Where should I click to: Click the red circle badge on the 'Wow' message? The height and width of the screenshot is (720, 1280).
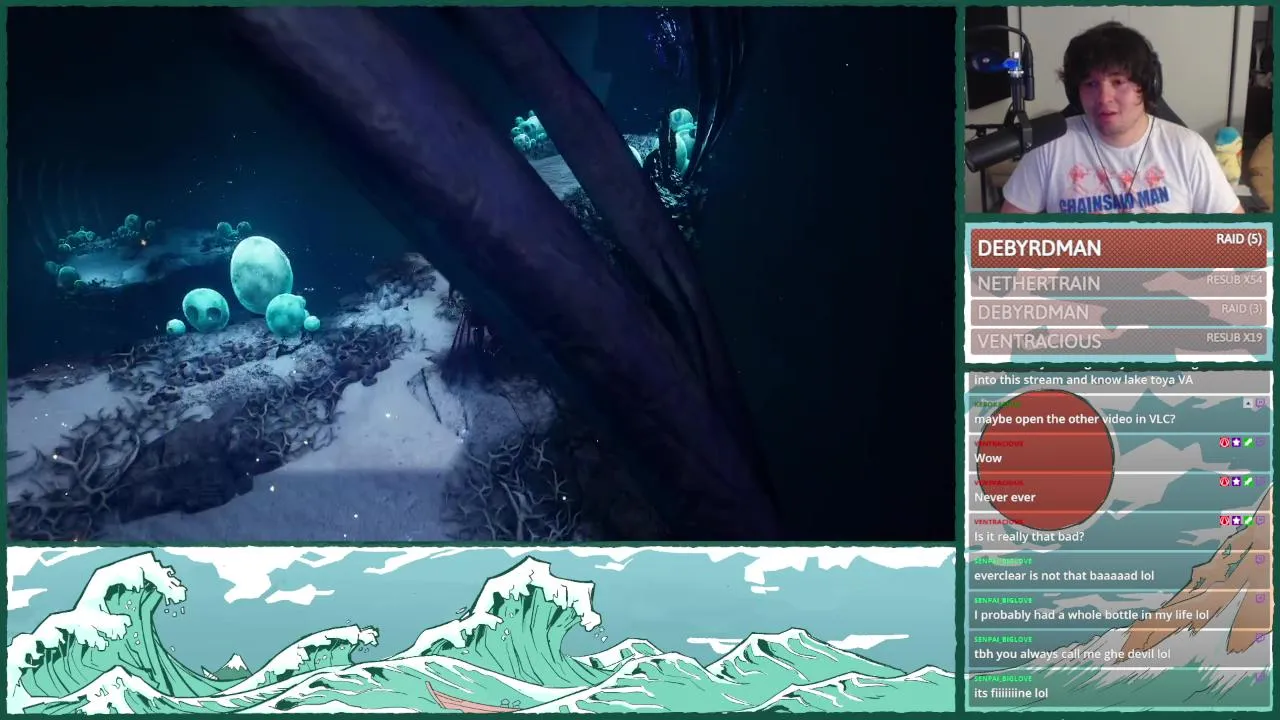pos(1224,442)
